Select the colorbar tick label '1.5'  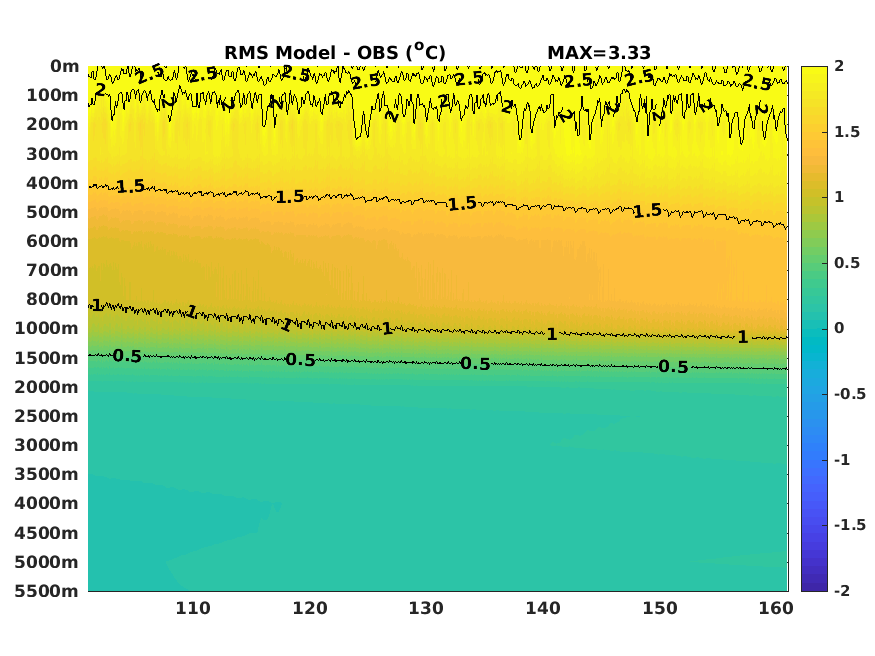point(847,132)
